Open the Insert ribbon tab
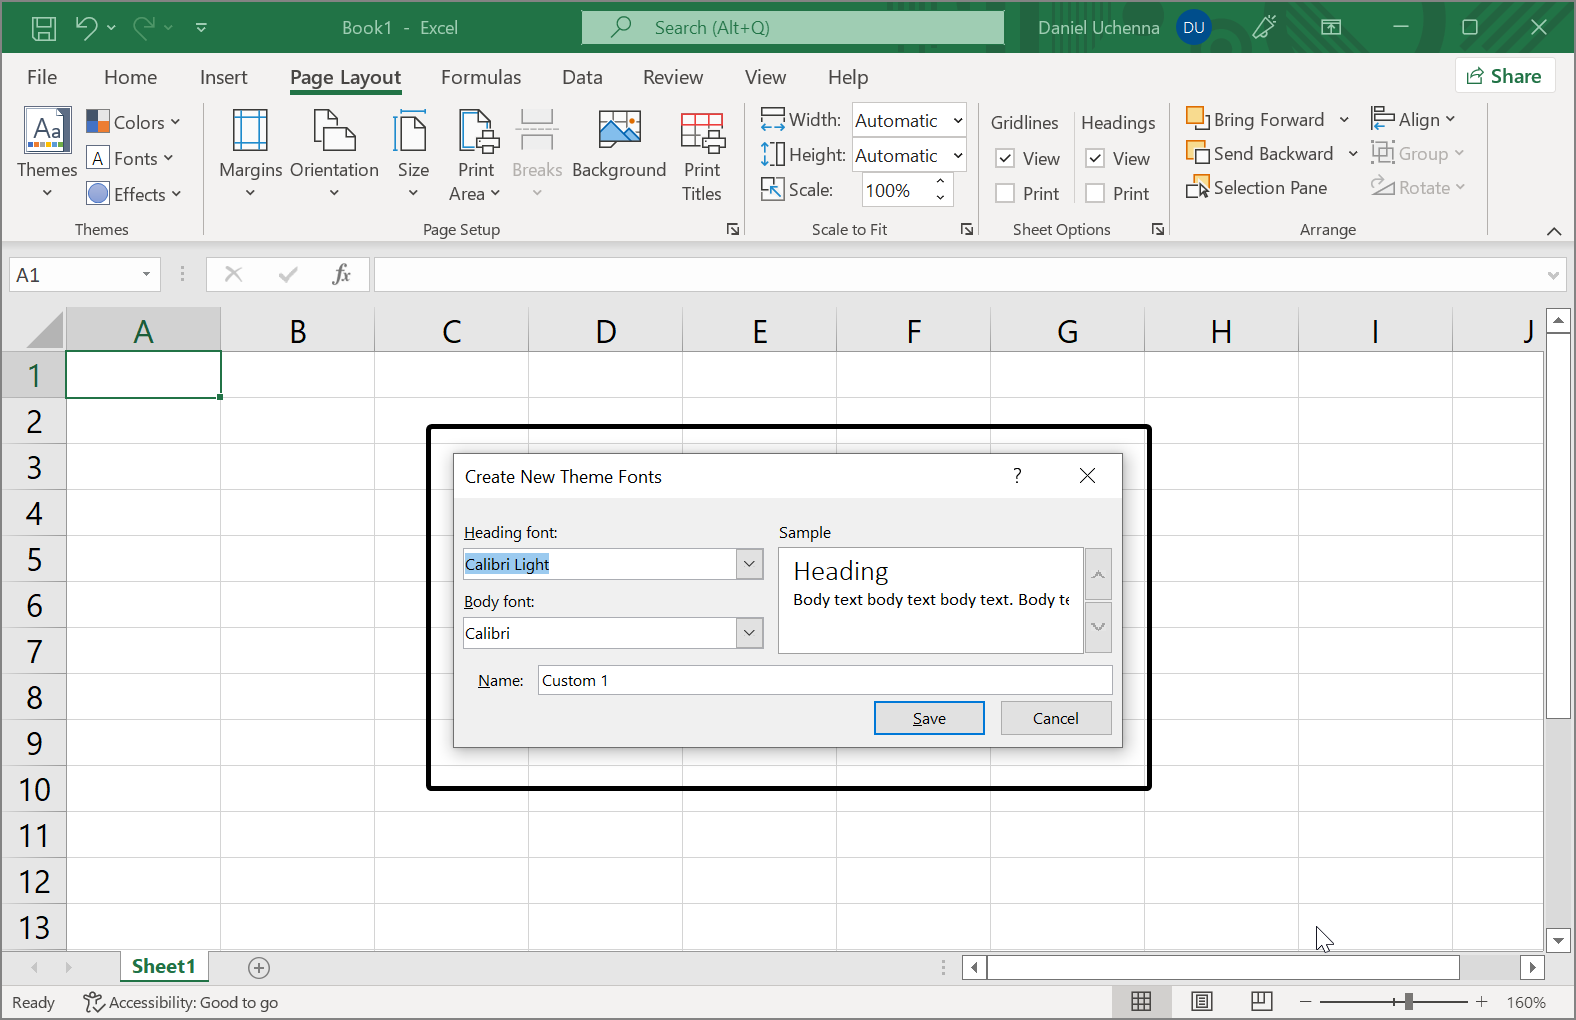The height and width of the screenshot is (1020, 1576). [223, 77]
